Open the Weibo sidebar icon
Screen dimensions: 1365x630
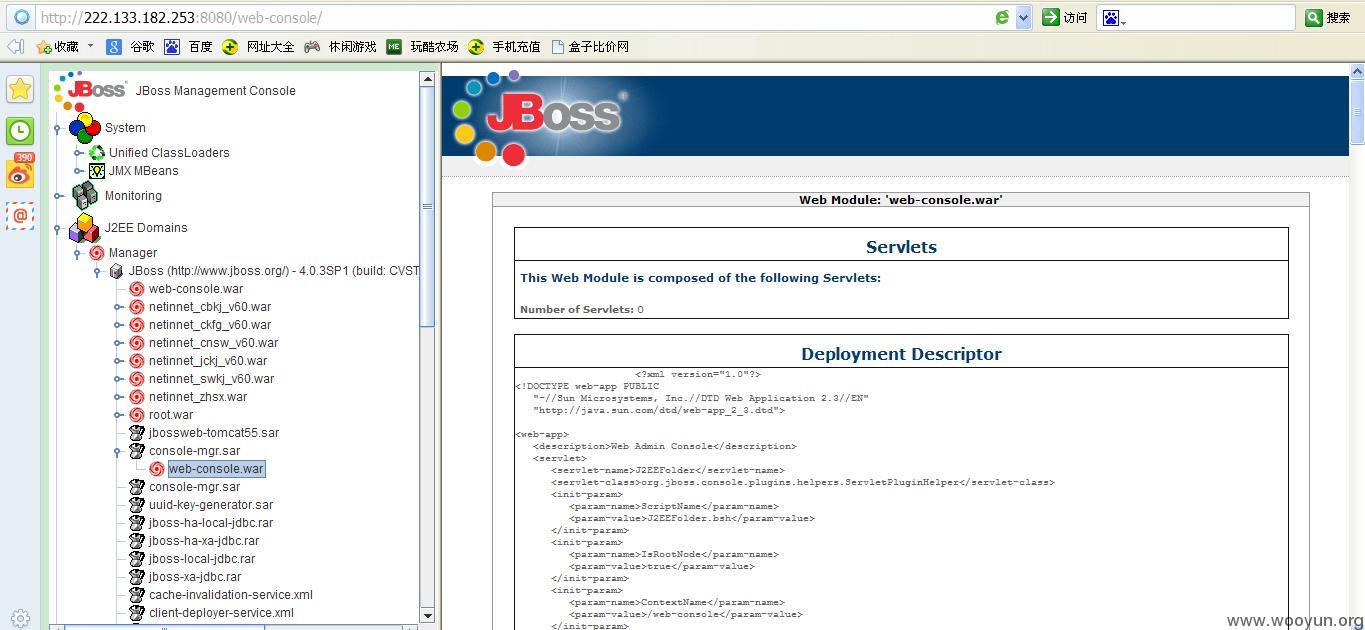point(20,172)
